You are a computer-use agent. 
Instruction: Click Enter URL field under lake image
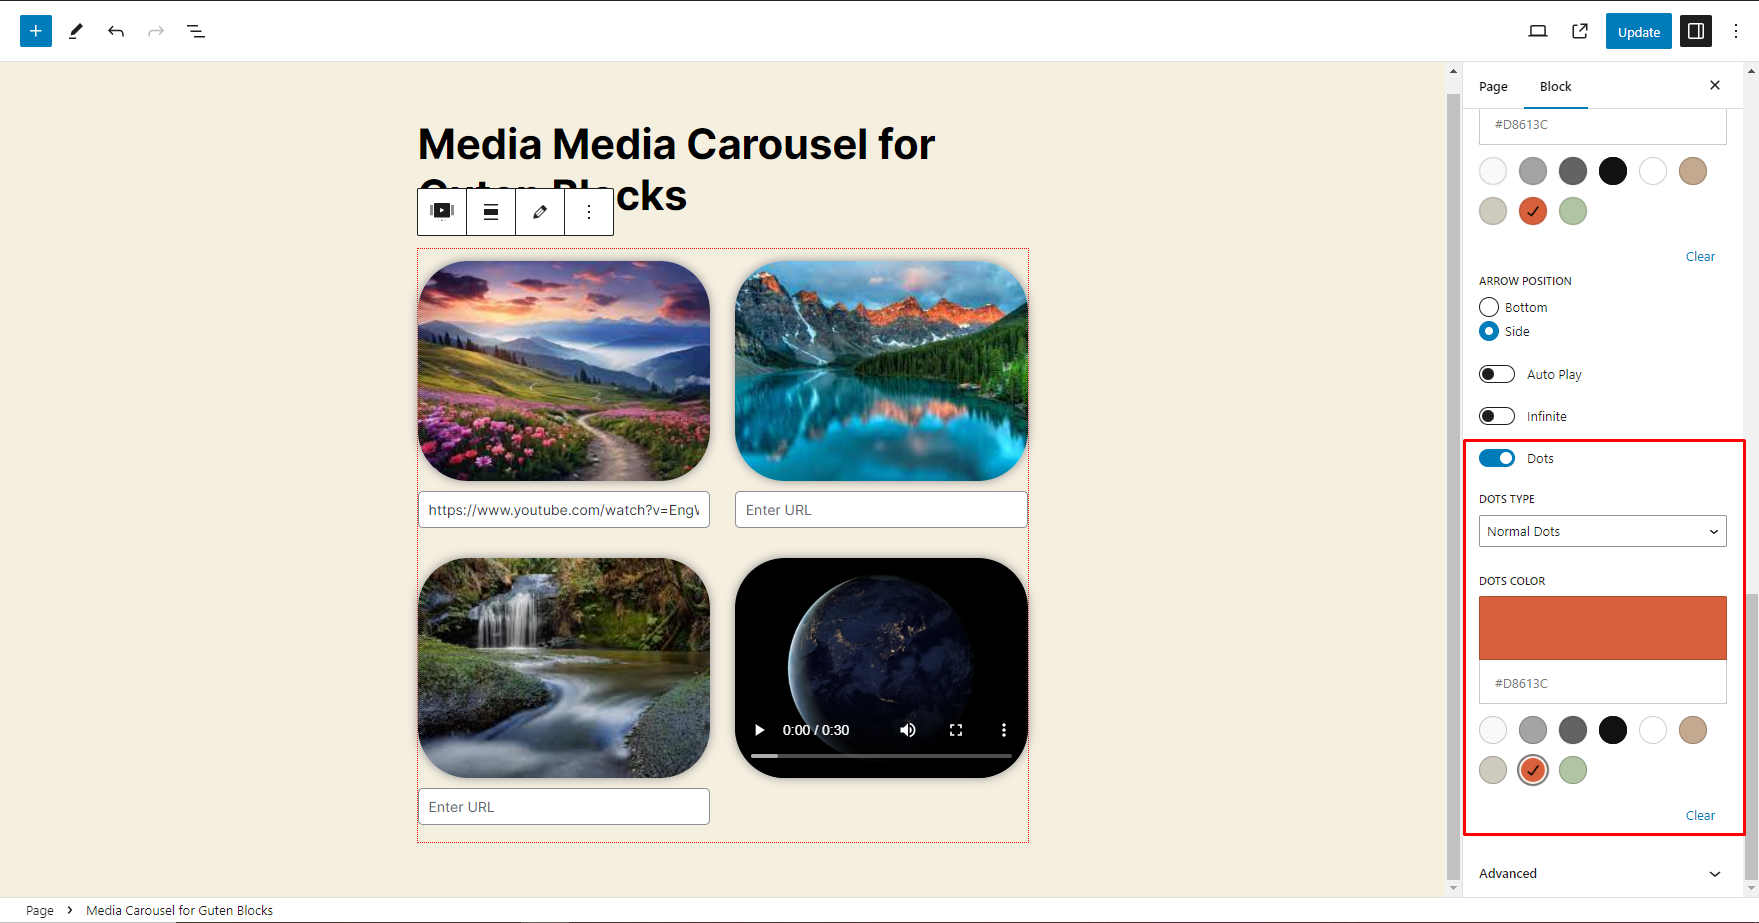point(881,509)
